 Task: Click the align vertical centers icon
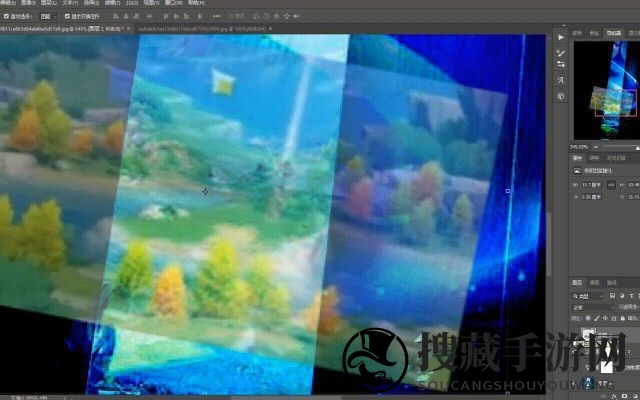tap(176, 16)
